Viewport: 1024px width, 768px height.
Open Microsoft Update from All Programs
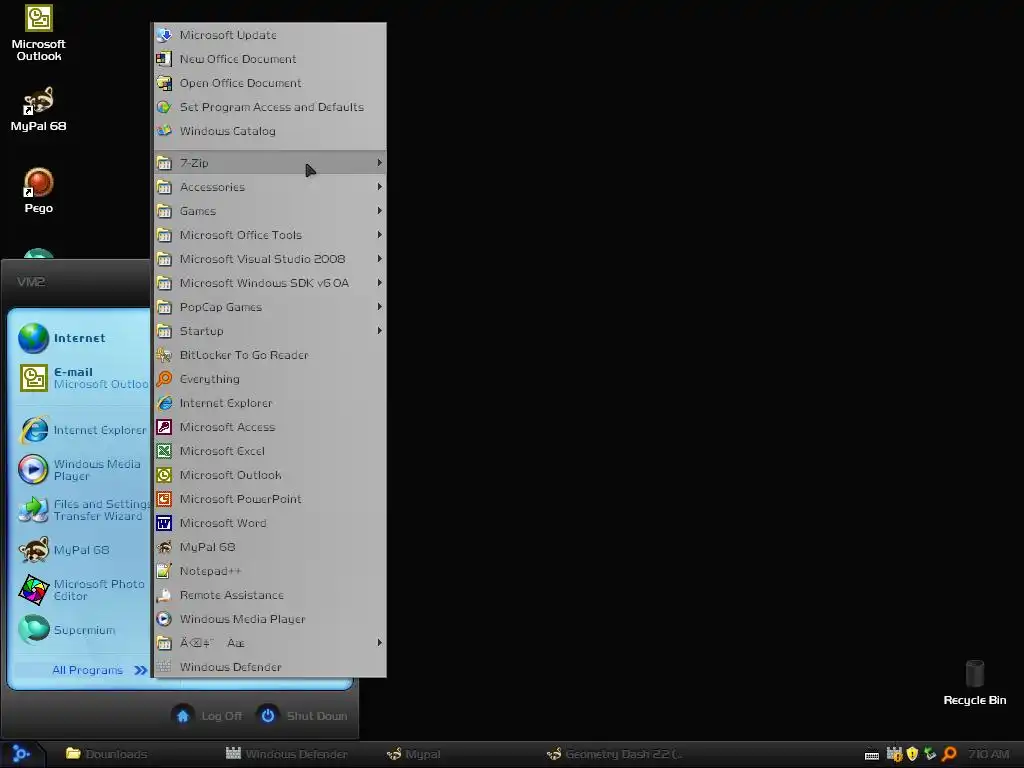(x=270, y=35)
